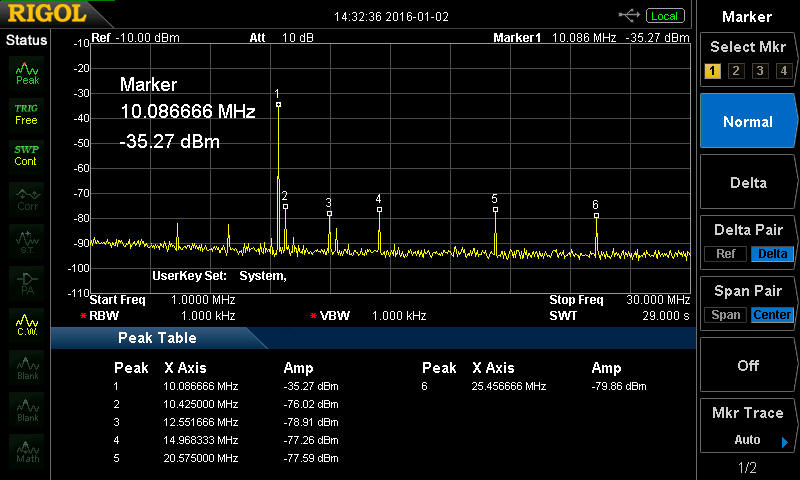Click the TRIG Free trigger status icon

pos(26,113)
